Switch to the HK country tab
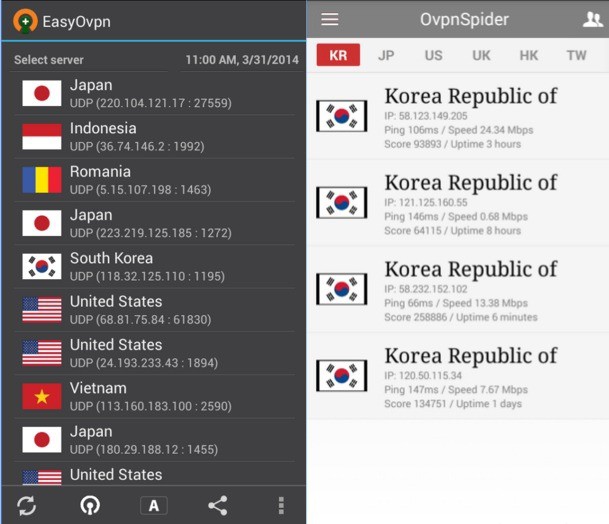This screenshot has width=609, height=524. [529, 55]
